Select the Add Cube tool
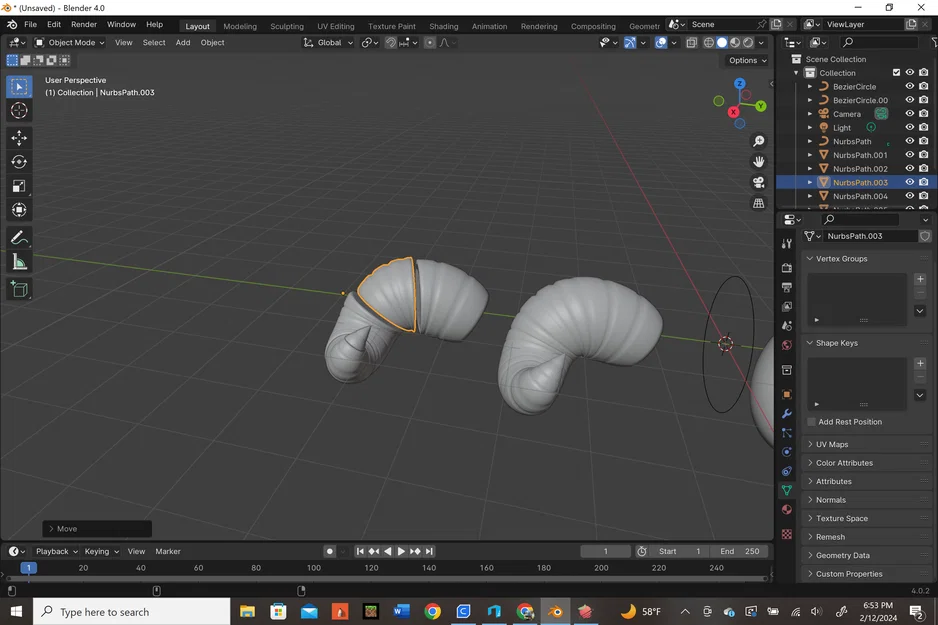Image resolution: width=938 pixels, height=625 pixels. click(19, 289)
